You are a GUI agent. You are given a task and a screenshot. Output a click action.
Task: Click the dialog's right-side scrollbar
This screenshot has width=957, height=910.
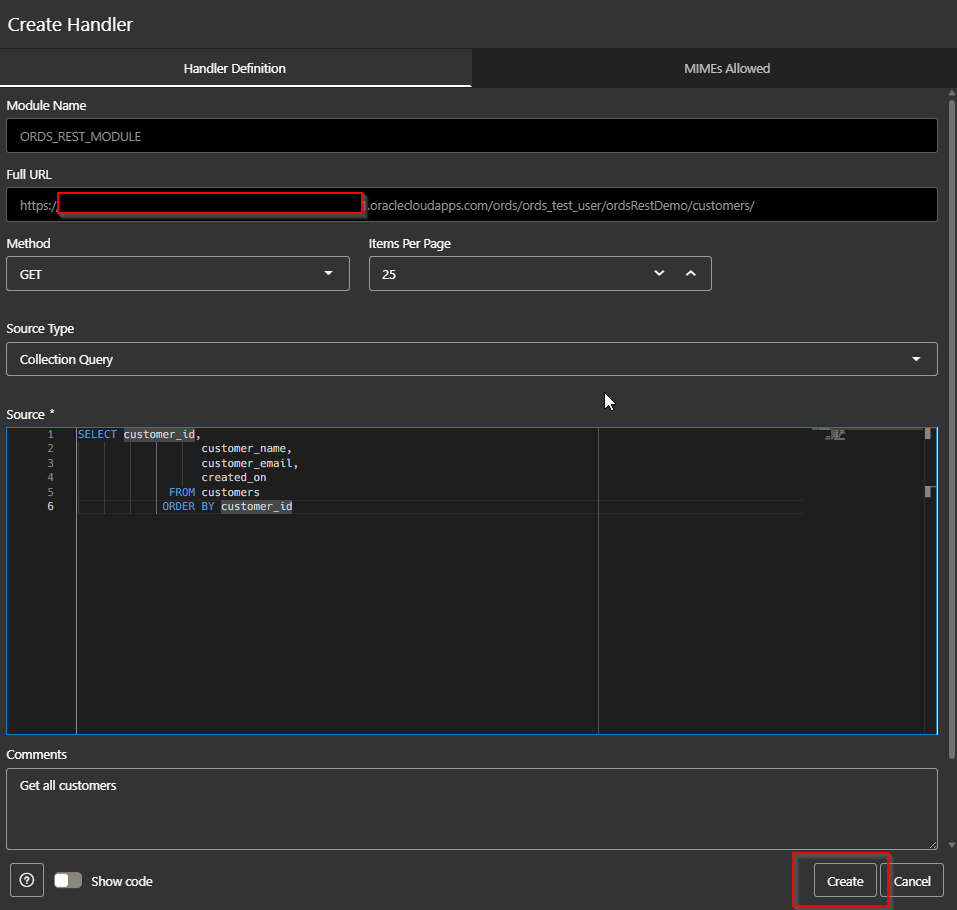coord(950,400)
